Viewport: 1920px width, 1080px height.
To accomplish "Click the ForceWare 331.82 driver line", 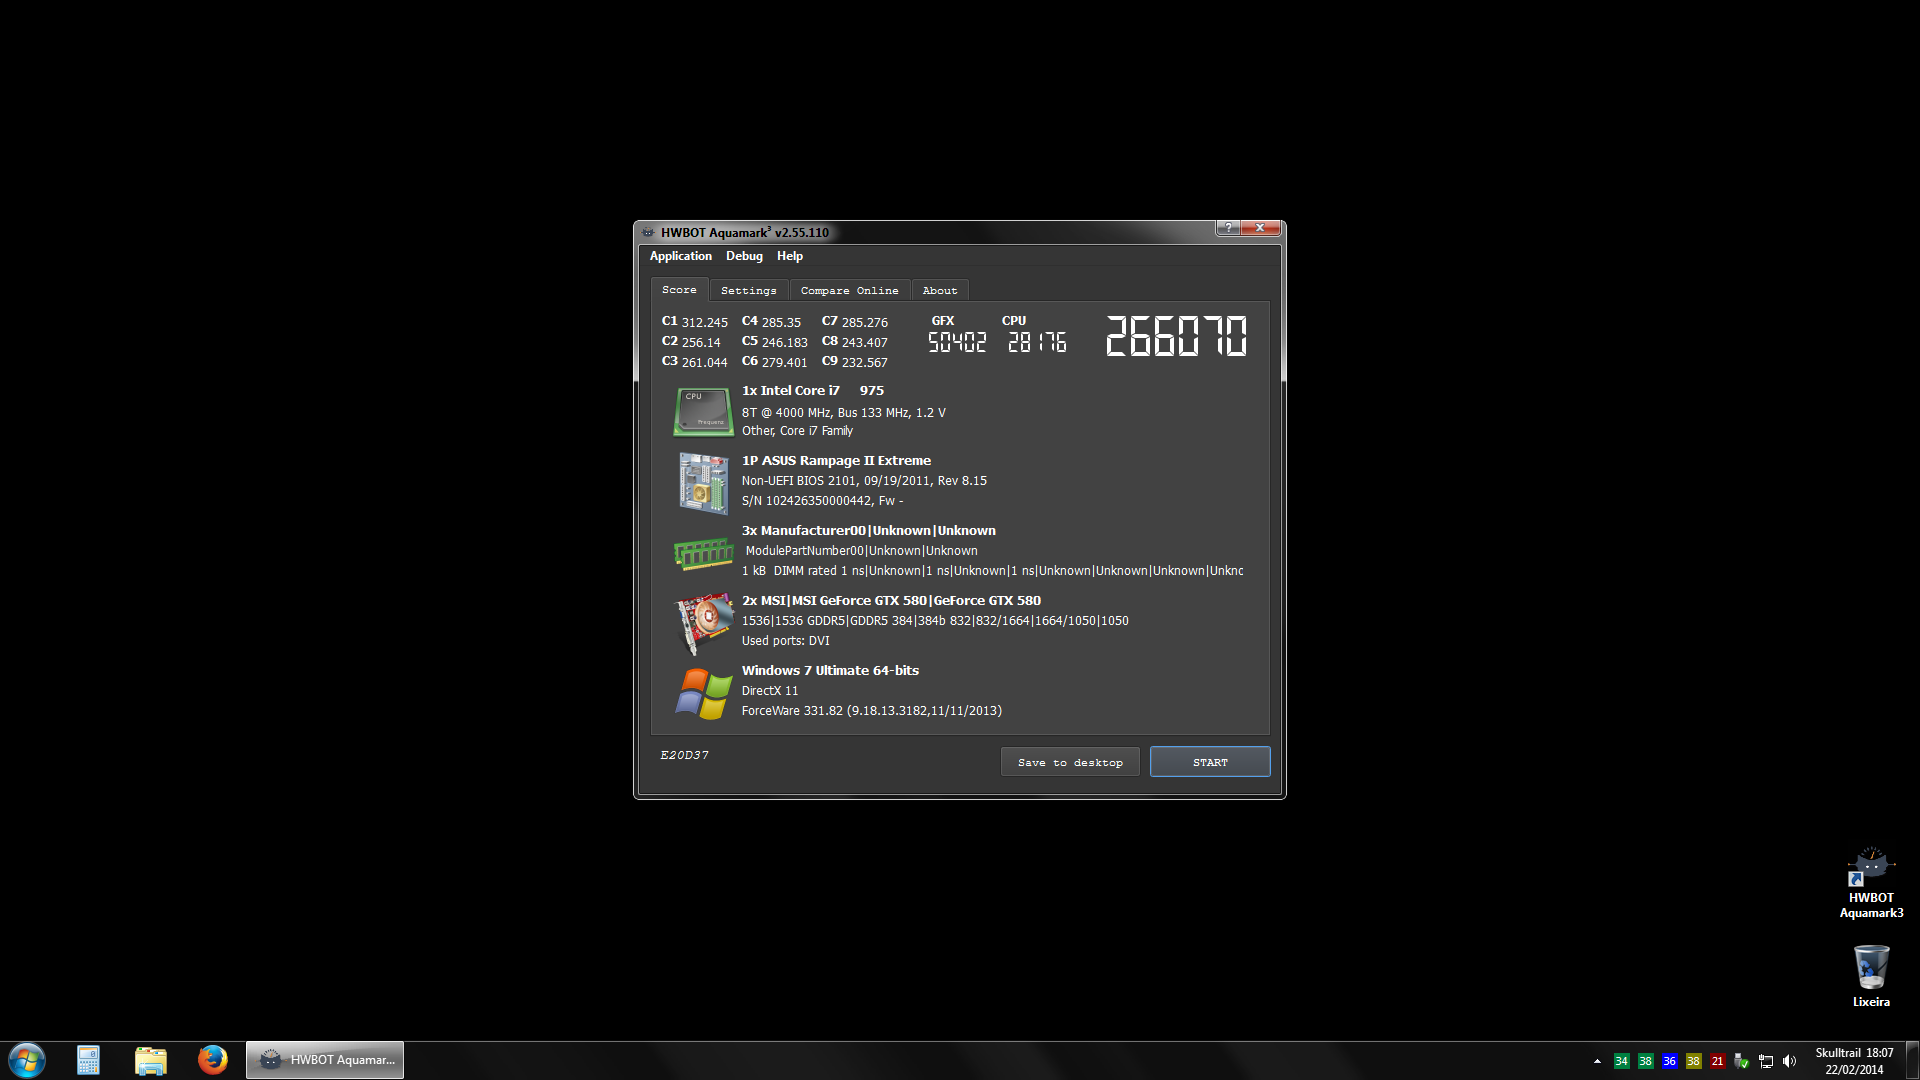I will [871, 711].
